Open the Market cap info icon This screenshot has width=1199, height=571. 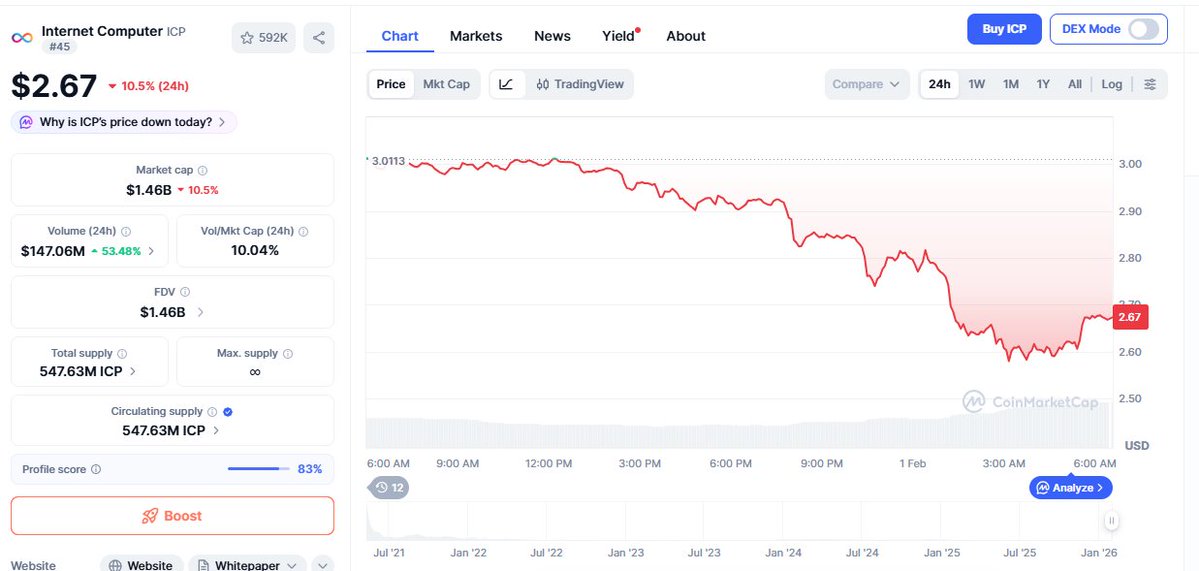pyautogui.click(x=203, y=170)
